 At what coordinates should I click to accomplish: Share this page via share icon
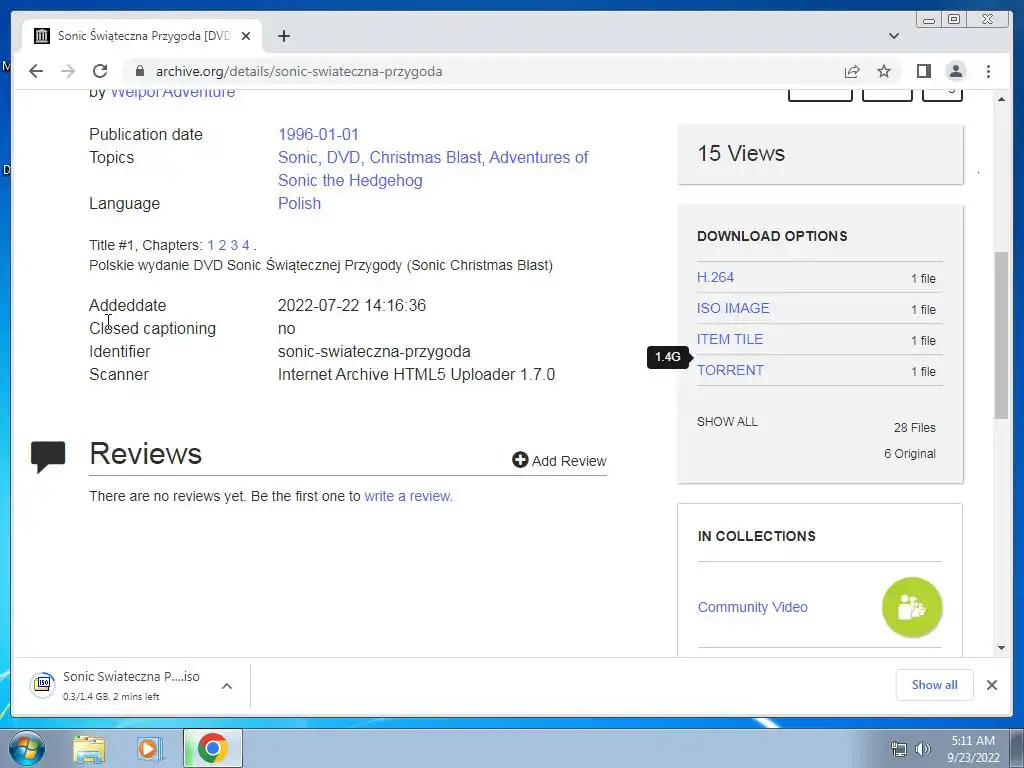852,71
